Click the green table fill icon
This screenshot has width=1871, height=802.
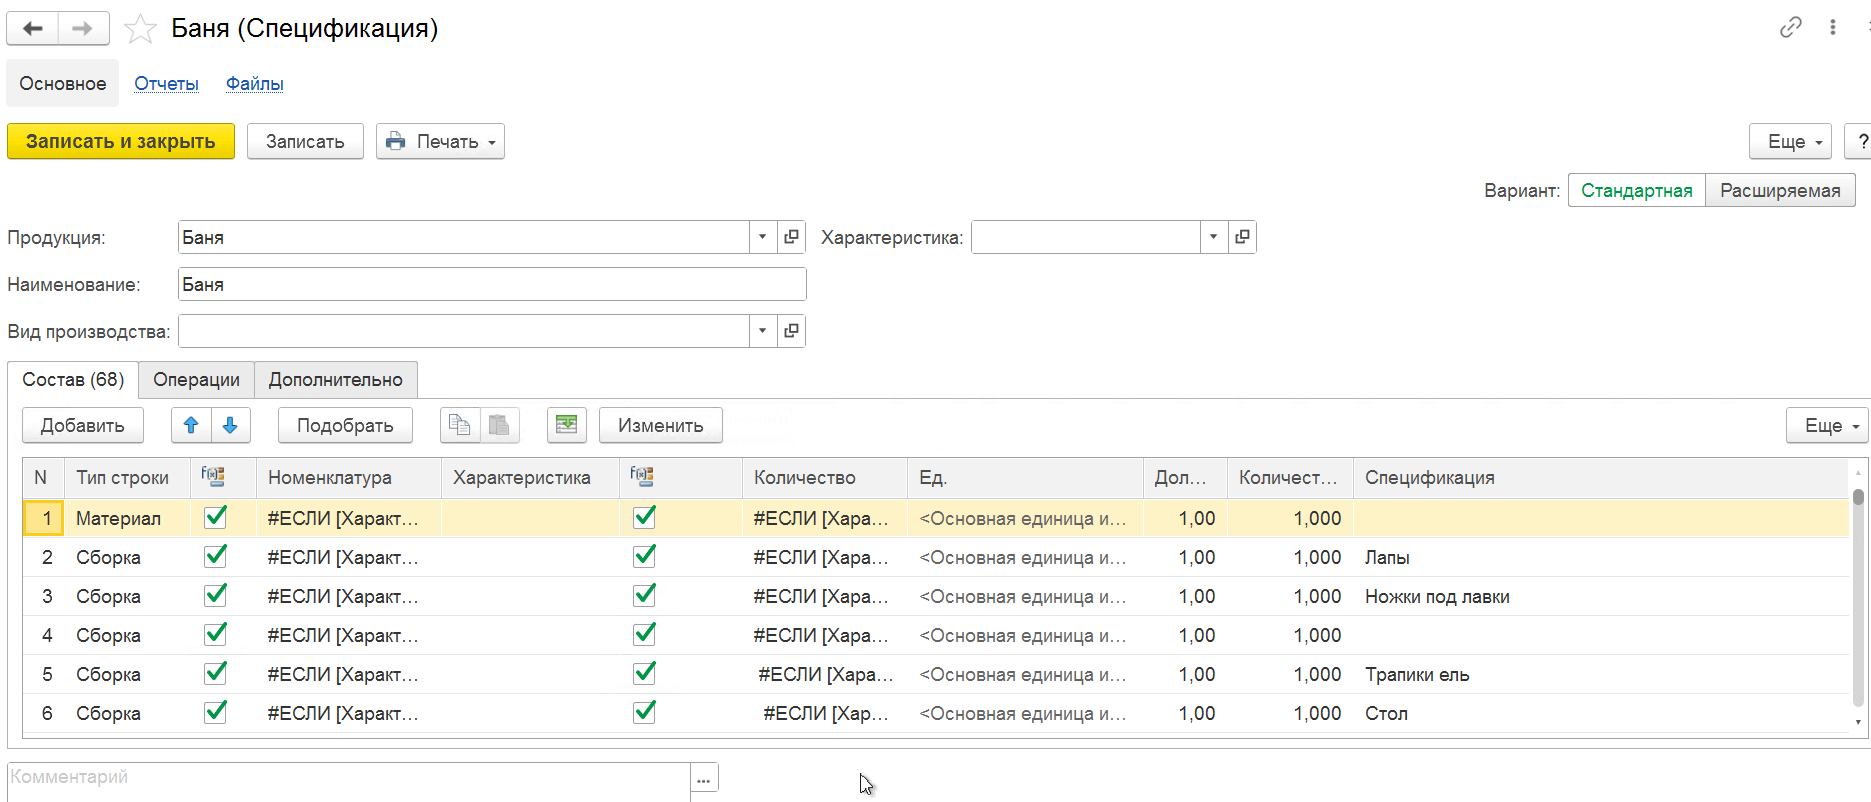566,425
